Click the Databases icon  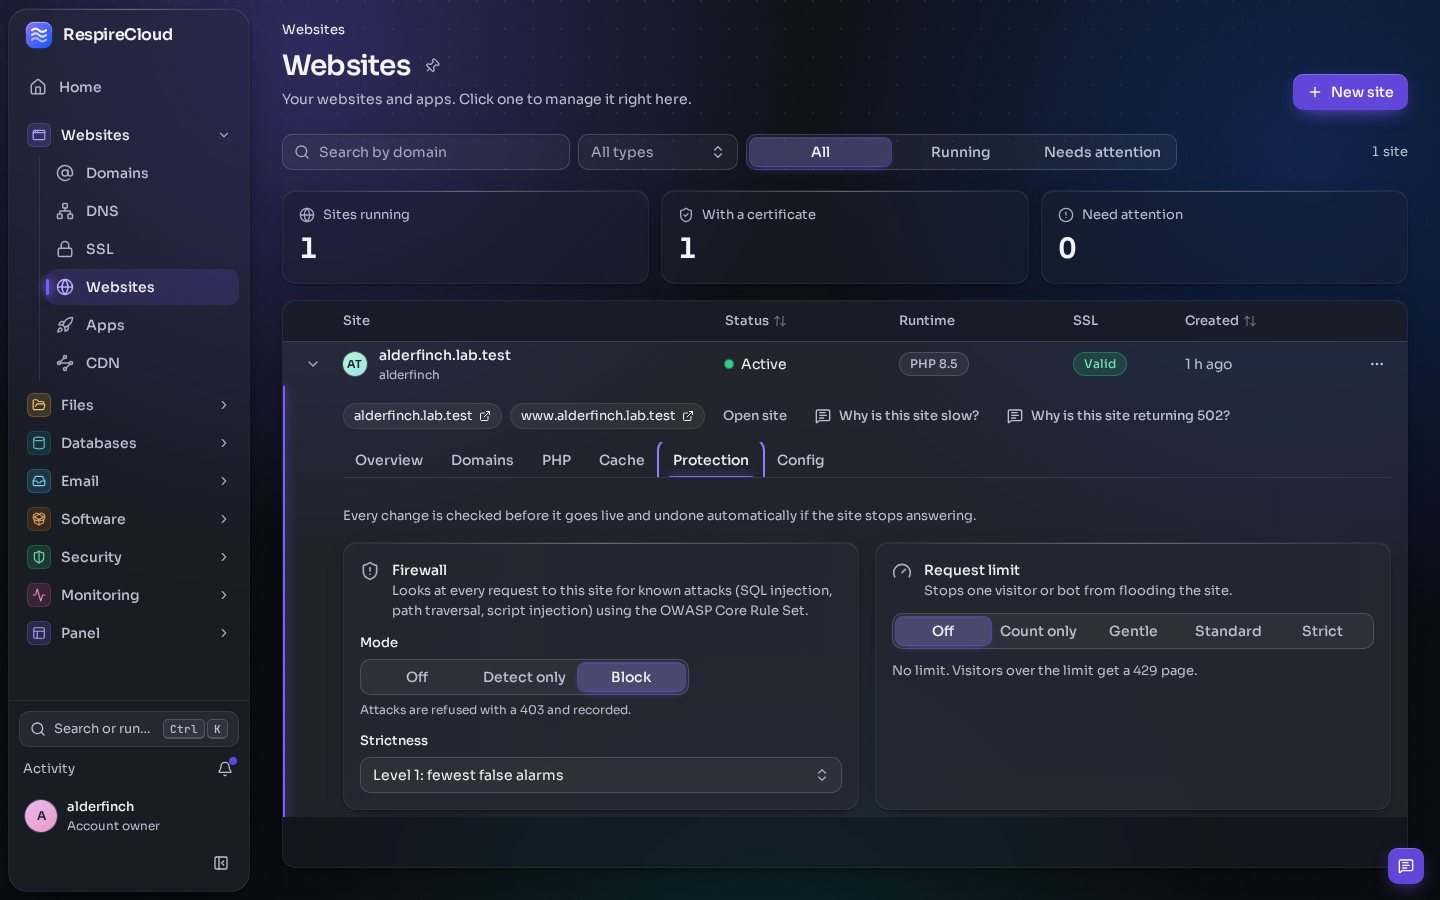(39, 443)
